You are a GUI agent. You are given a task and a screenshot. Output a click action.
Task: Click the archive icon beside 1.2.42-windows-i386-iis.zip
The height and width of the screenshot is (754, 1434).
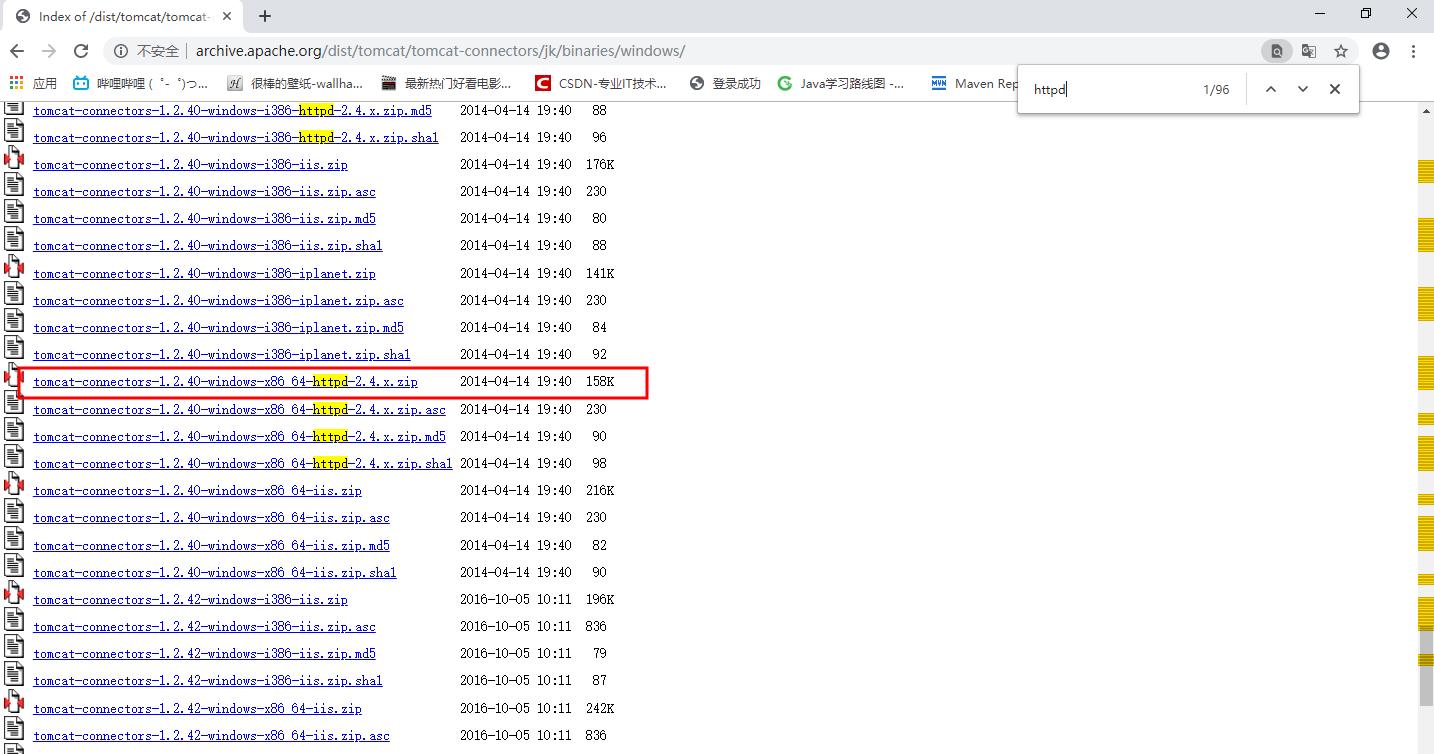[x=14, y=593]
